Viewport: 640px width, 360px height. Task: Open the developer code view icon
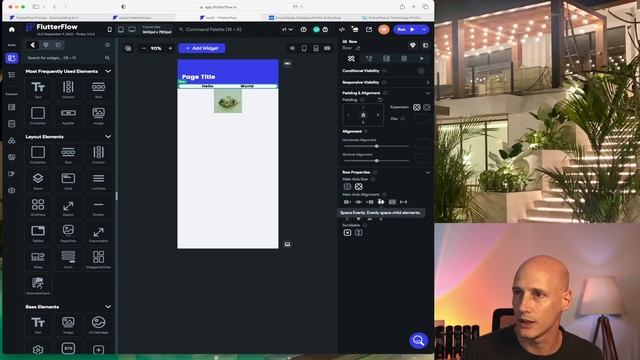click(x=342, y=29)
